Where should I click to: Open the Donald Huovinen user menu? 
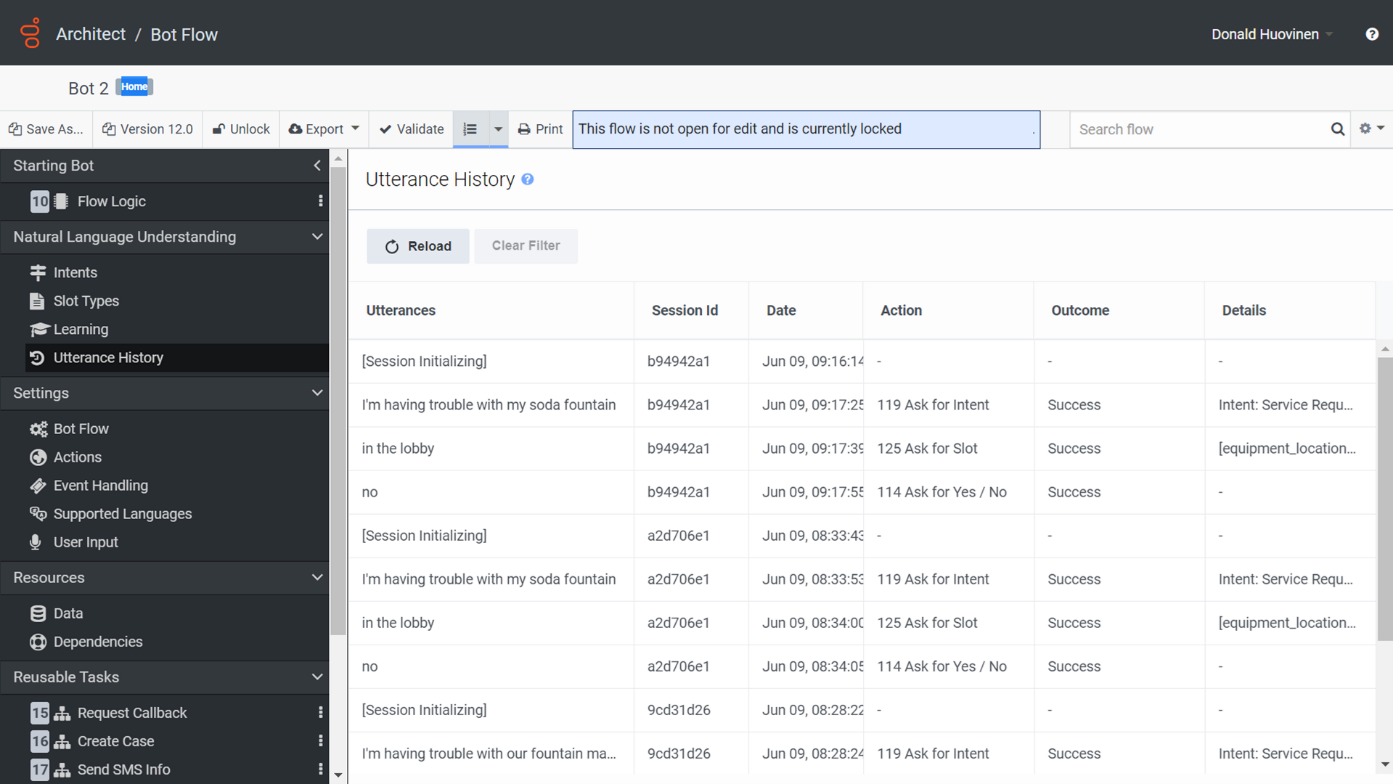pyautogui.click(x=1271, y=34)
